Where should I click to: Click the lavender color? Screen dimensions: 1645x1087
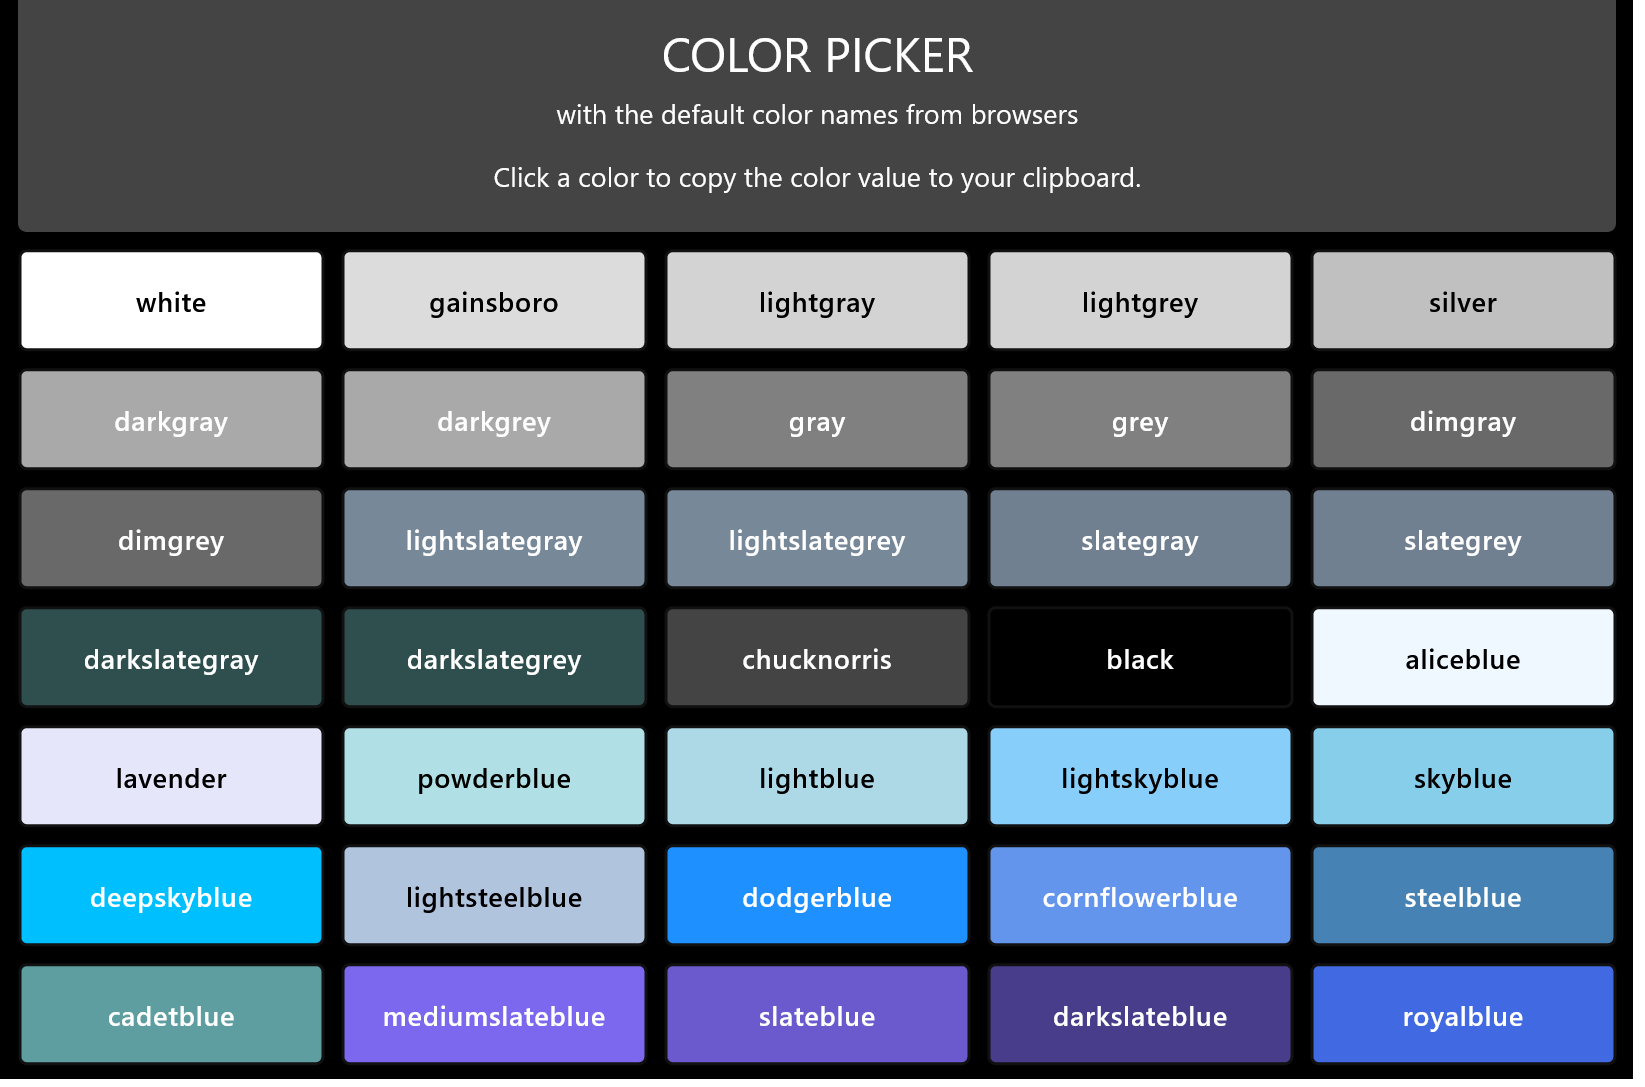[x=171, y=777]
